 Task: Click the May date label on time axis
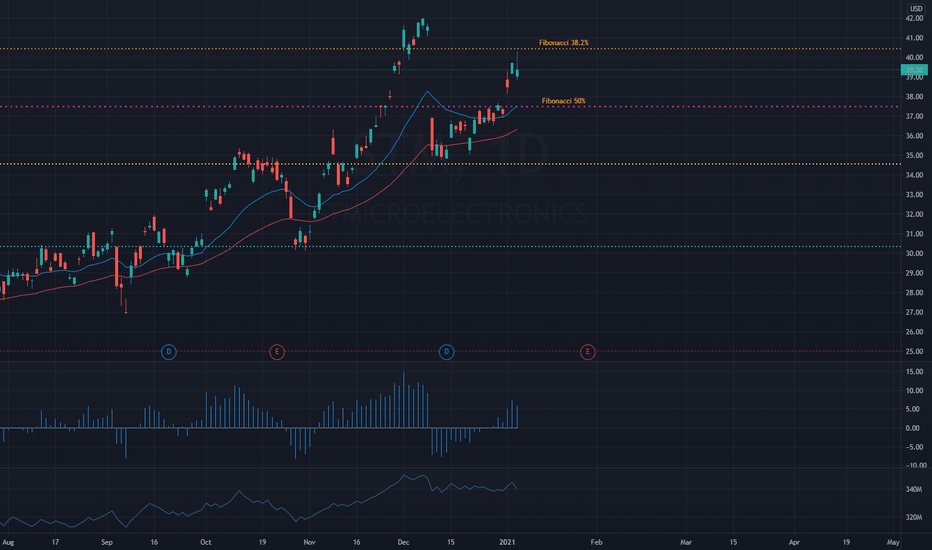tap(893, 542)
